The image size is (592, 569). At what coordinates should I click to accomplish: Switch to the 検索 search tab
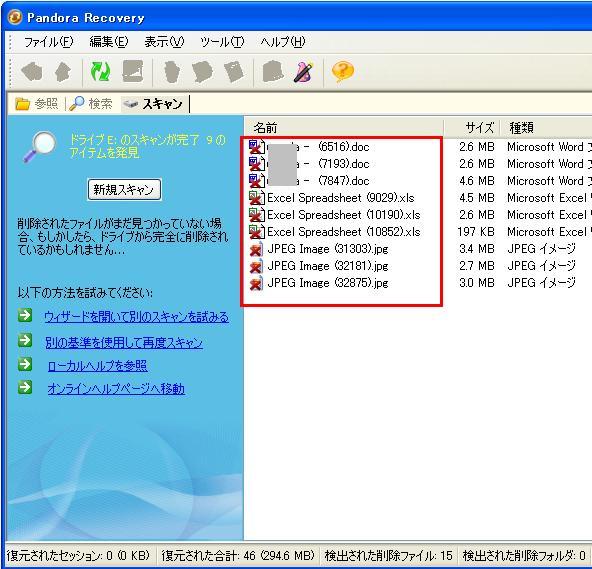point(92,103)
